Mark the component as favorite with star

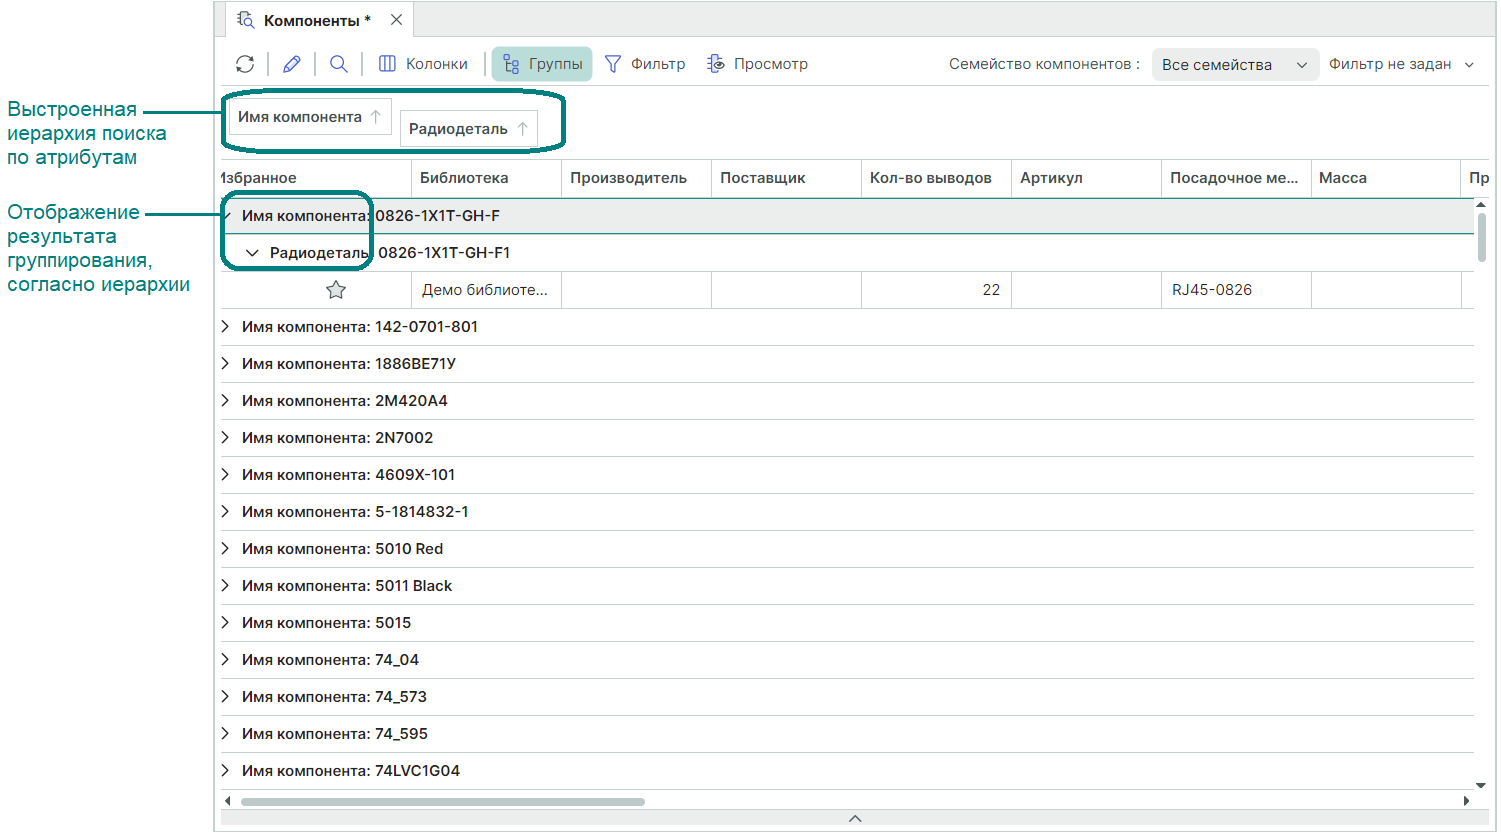336,290
